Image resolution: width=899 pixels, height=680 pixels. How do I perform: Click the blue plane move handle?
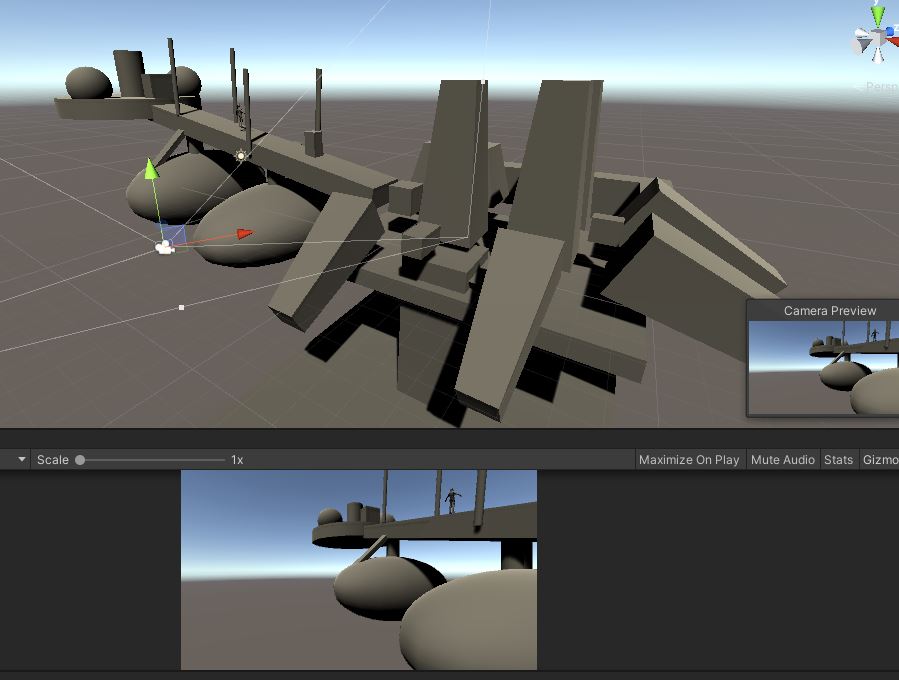pos(175,234)
